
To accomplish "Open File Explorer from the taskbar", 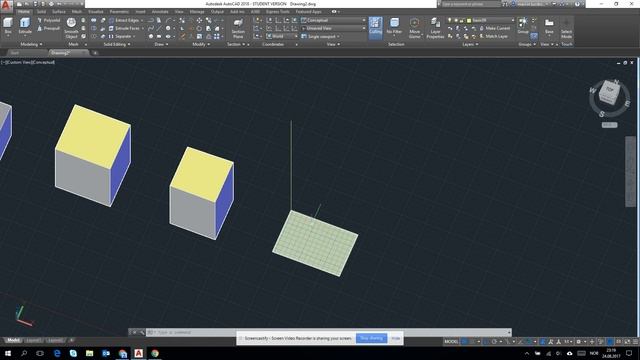I will (x=89, y=353).
